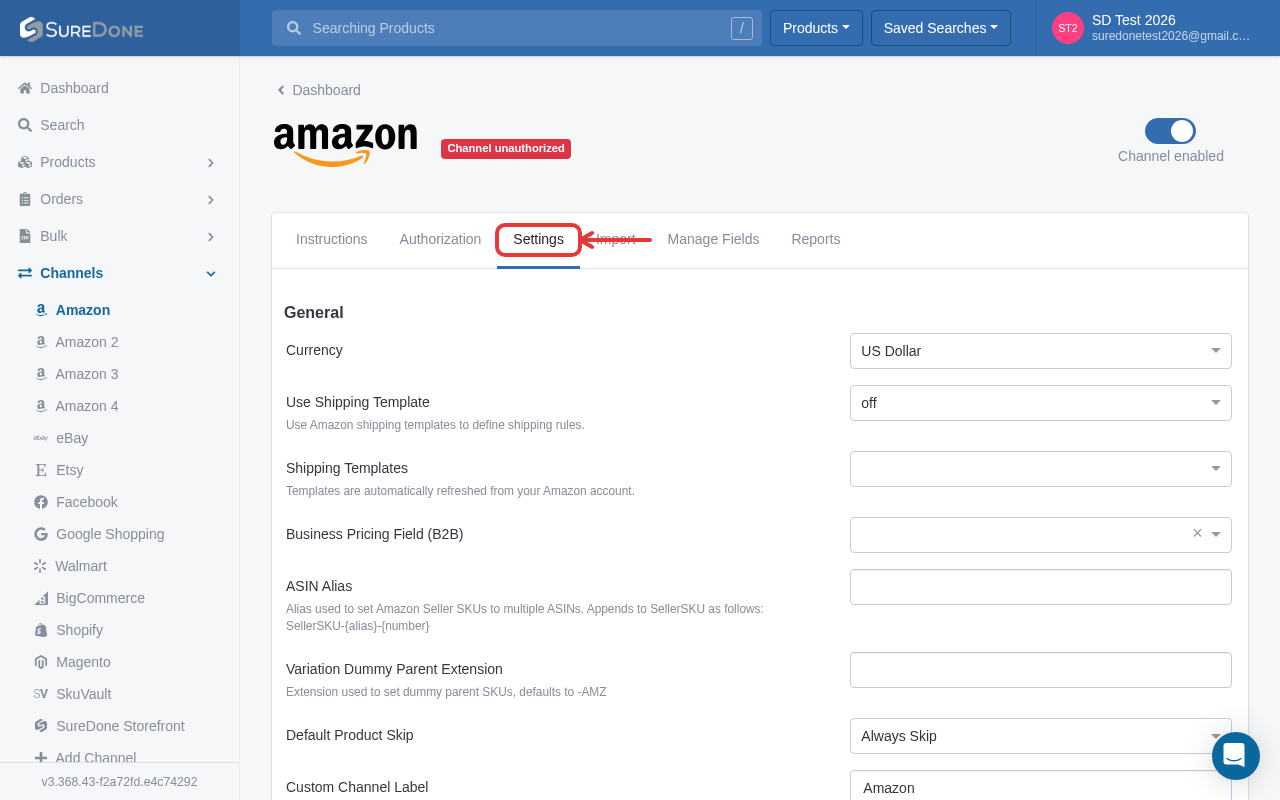This screenshot has height=800, width=1280.
Task: Click the Custom Channel Label field
Action: pos(1041,787)
